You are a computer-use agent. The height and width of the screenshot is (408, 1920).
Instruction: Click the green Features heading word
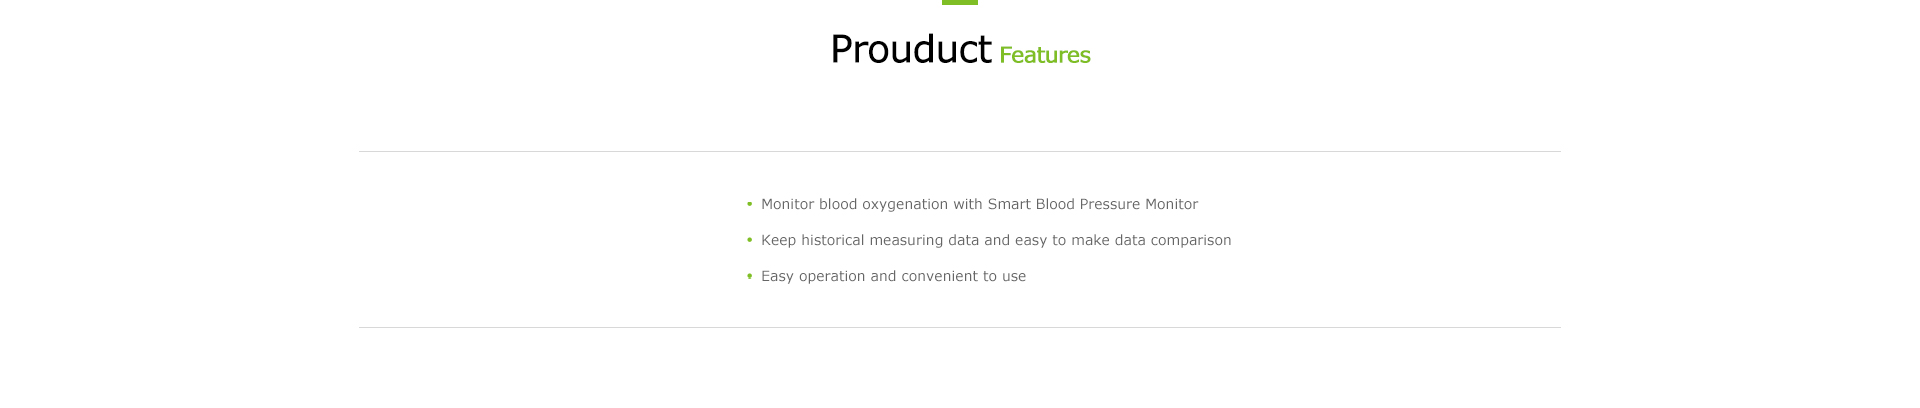coord(1045,55)
